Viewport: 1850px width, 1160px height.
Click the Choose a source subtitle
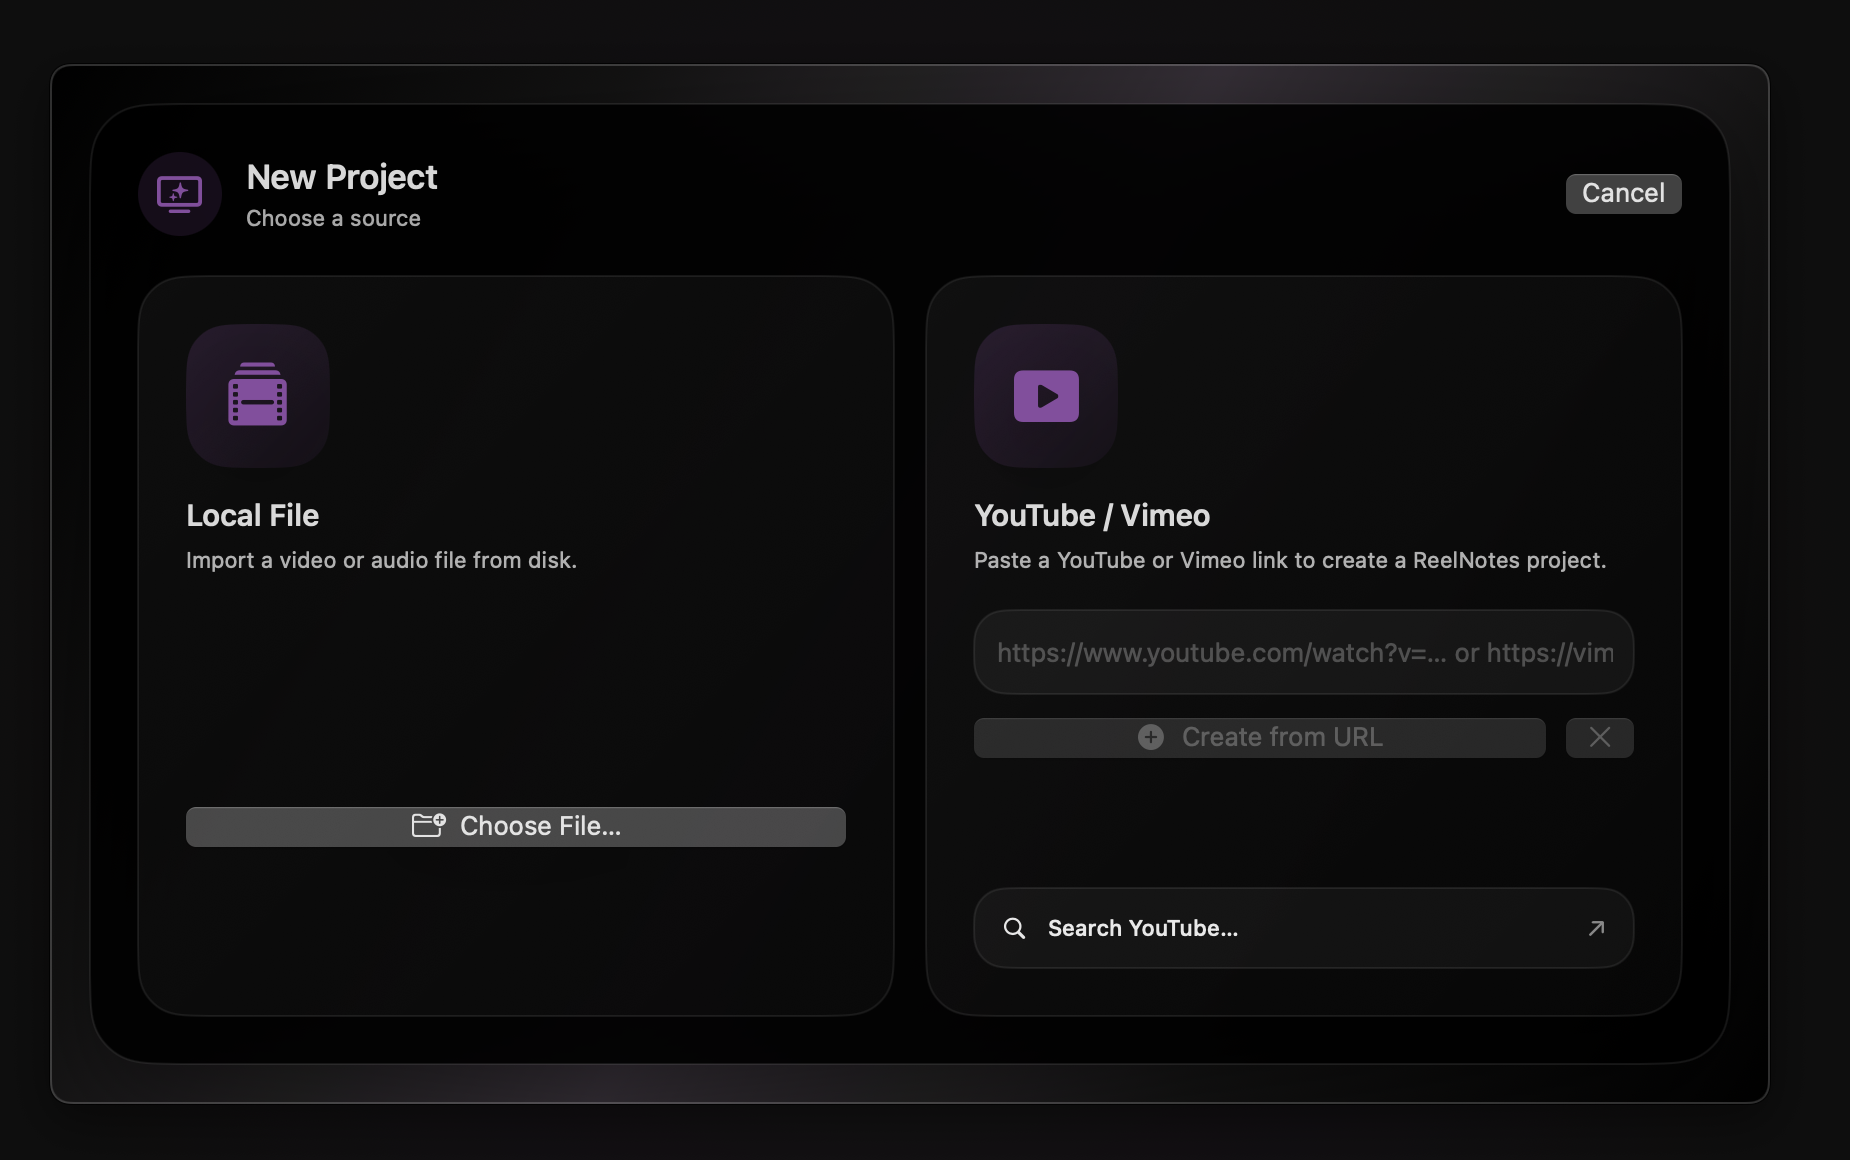coord(333,218)
